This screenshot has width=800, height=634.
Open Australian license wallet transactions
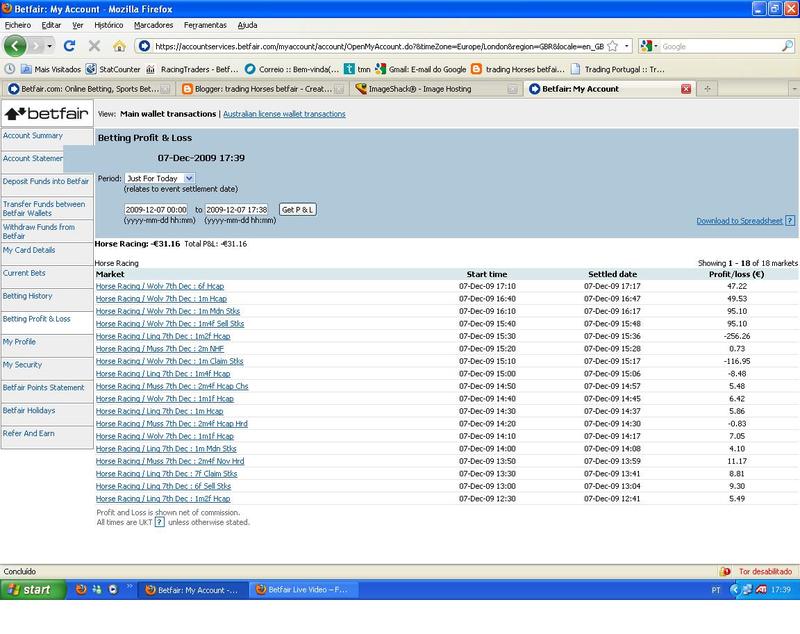coord(284,114)
